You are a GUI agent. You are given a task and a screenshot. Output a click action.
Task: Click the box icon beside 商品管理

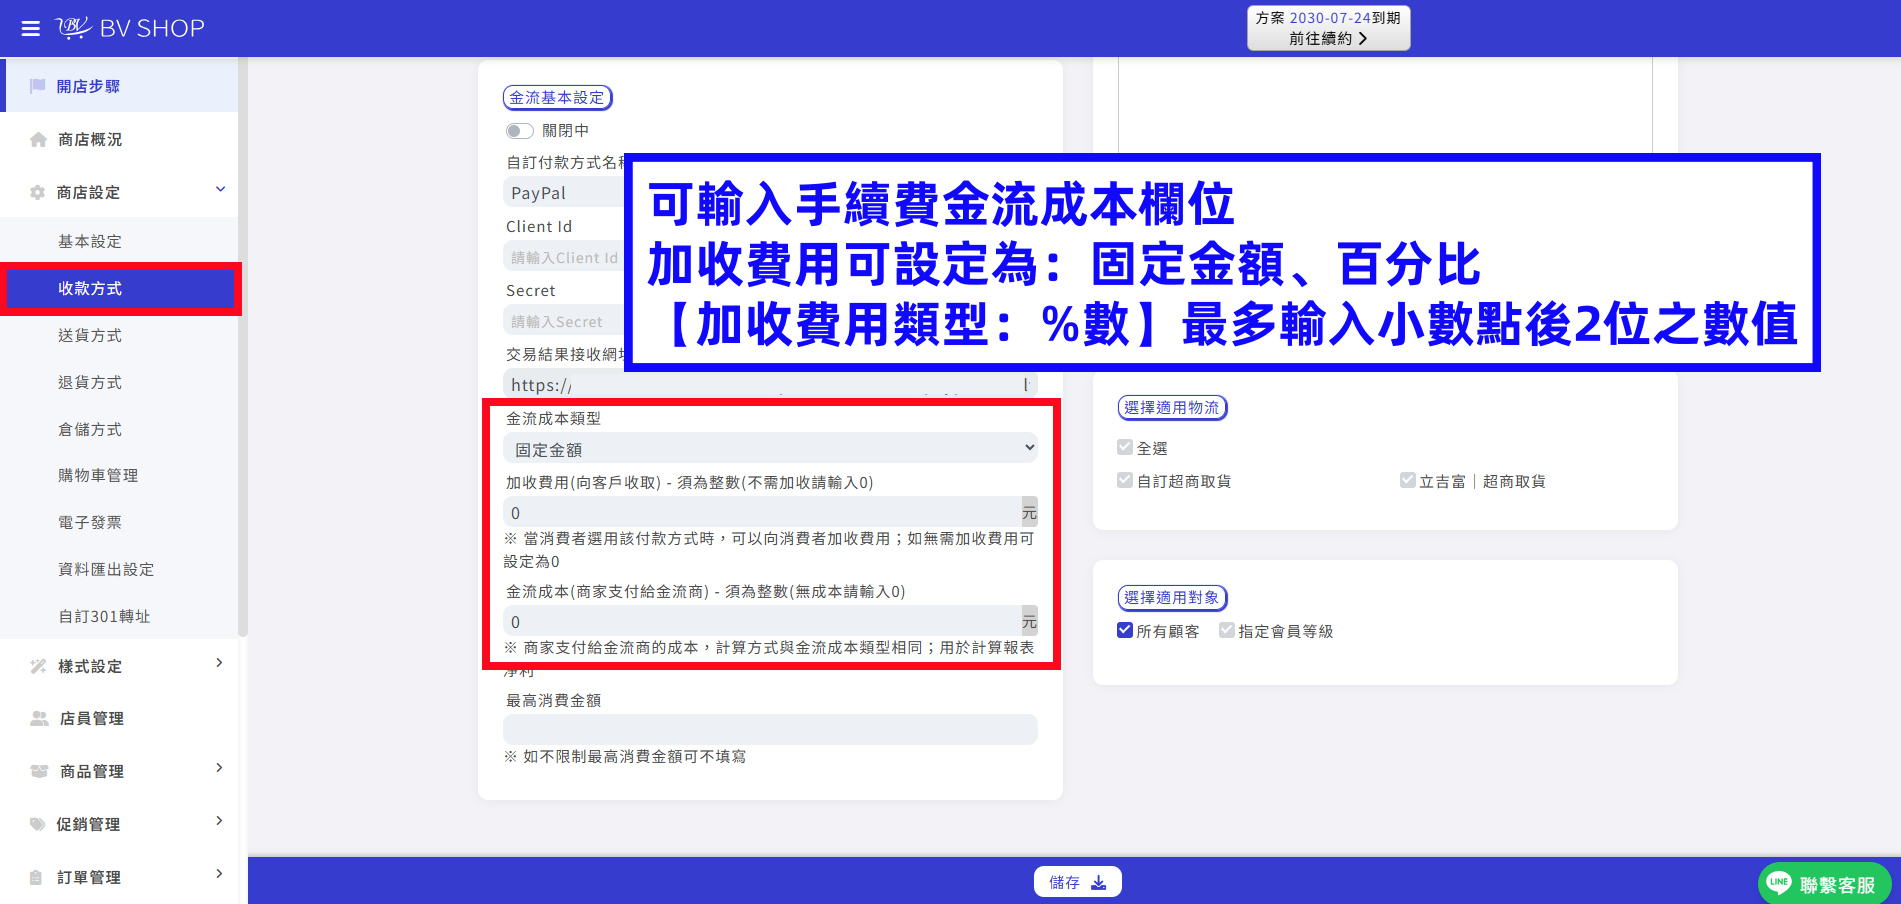click(39, 771)
